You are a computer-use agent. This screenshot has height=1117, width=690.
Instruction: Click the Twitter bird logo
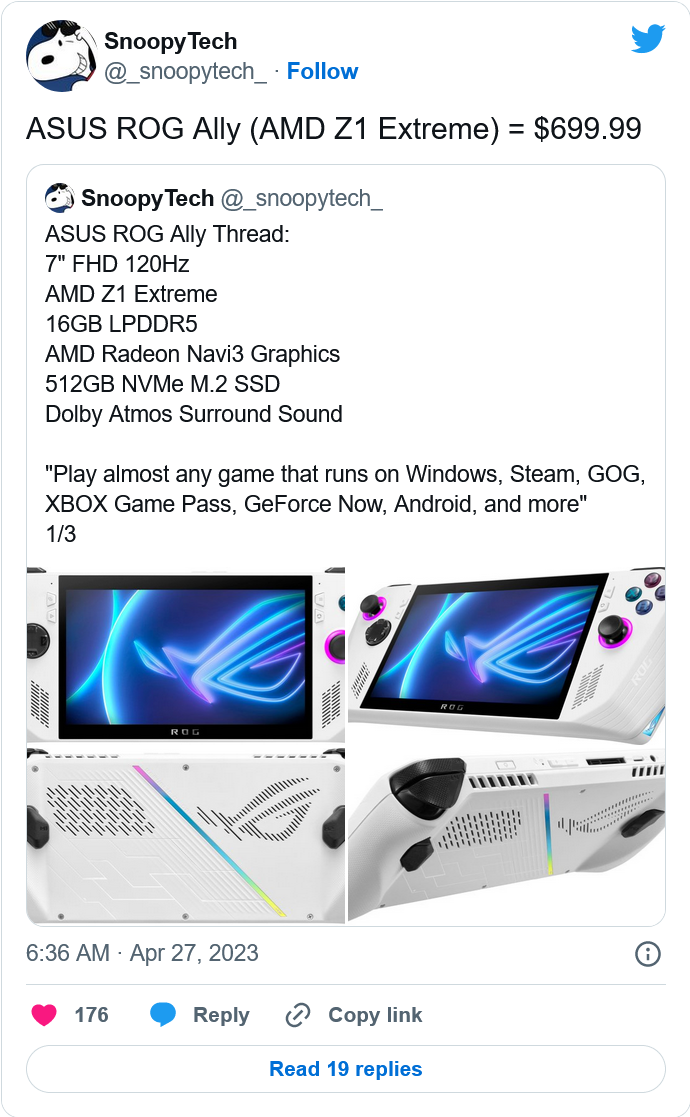647,39
